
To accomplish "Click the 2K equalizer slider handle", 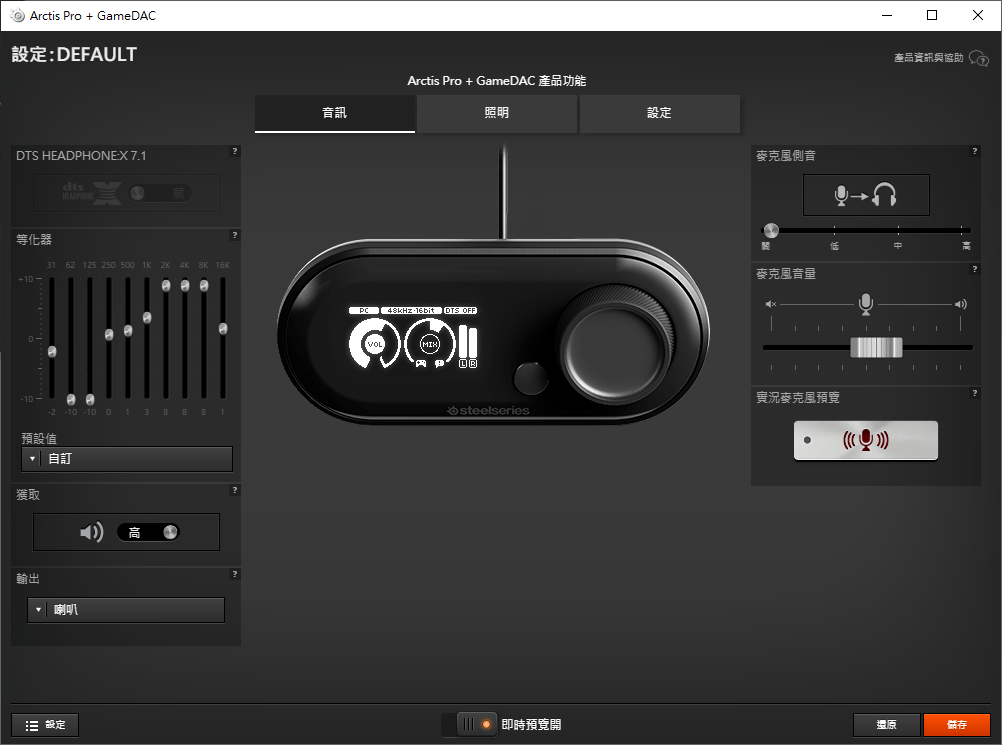I will click(x=166, y=286).
